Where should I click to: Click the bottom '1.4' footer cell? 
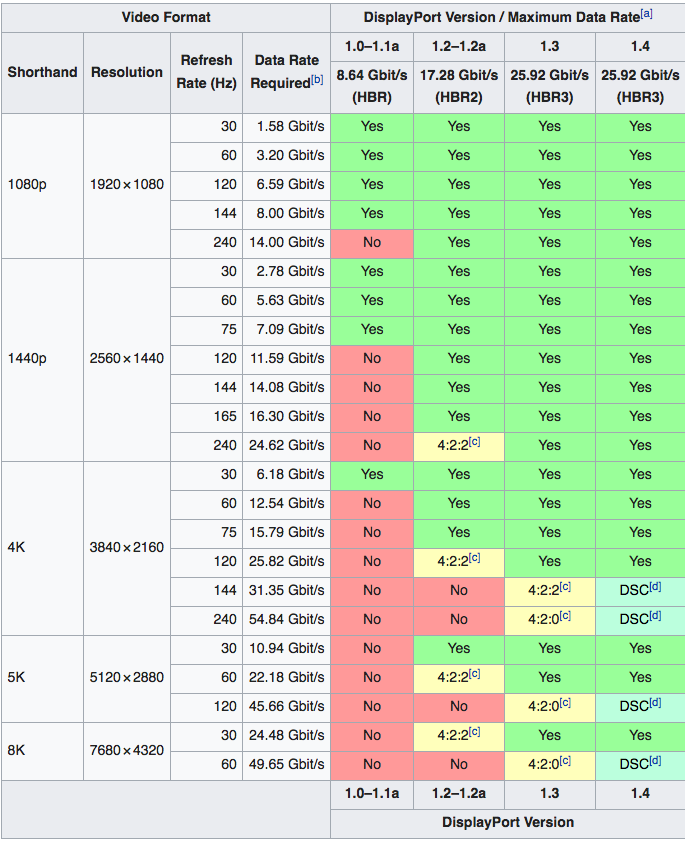(x=640, y=794)
